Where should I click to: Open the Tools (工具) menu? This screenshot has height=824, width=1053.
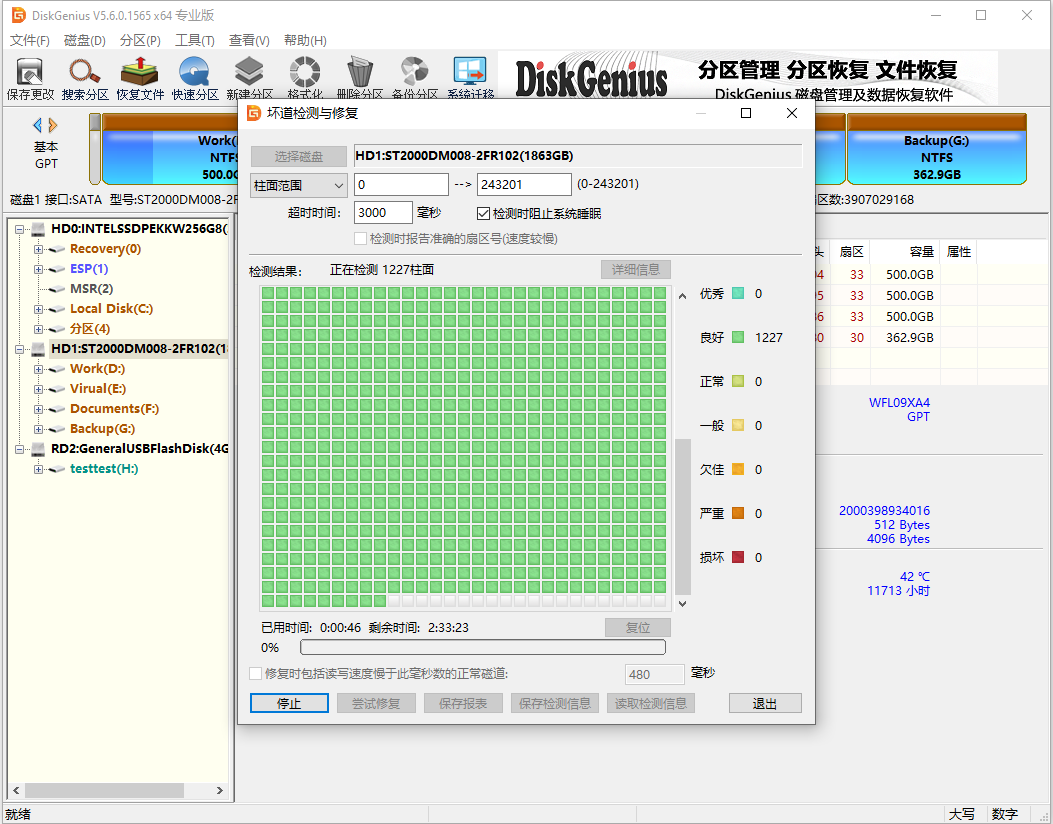tap(195, 40)
